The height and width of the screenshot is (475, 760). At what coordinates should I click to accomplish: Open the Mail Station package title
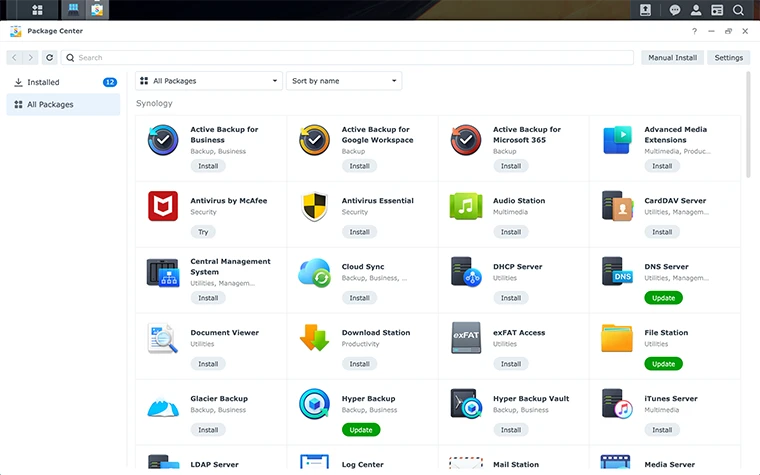point(516,464)
